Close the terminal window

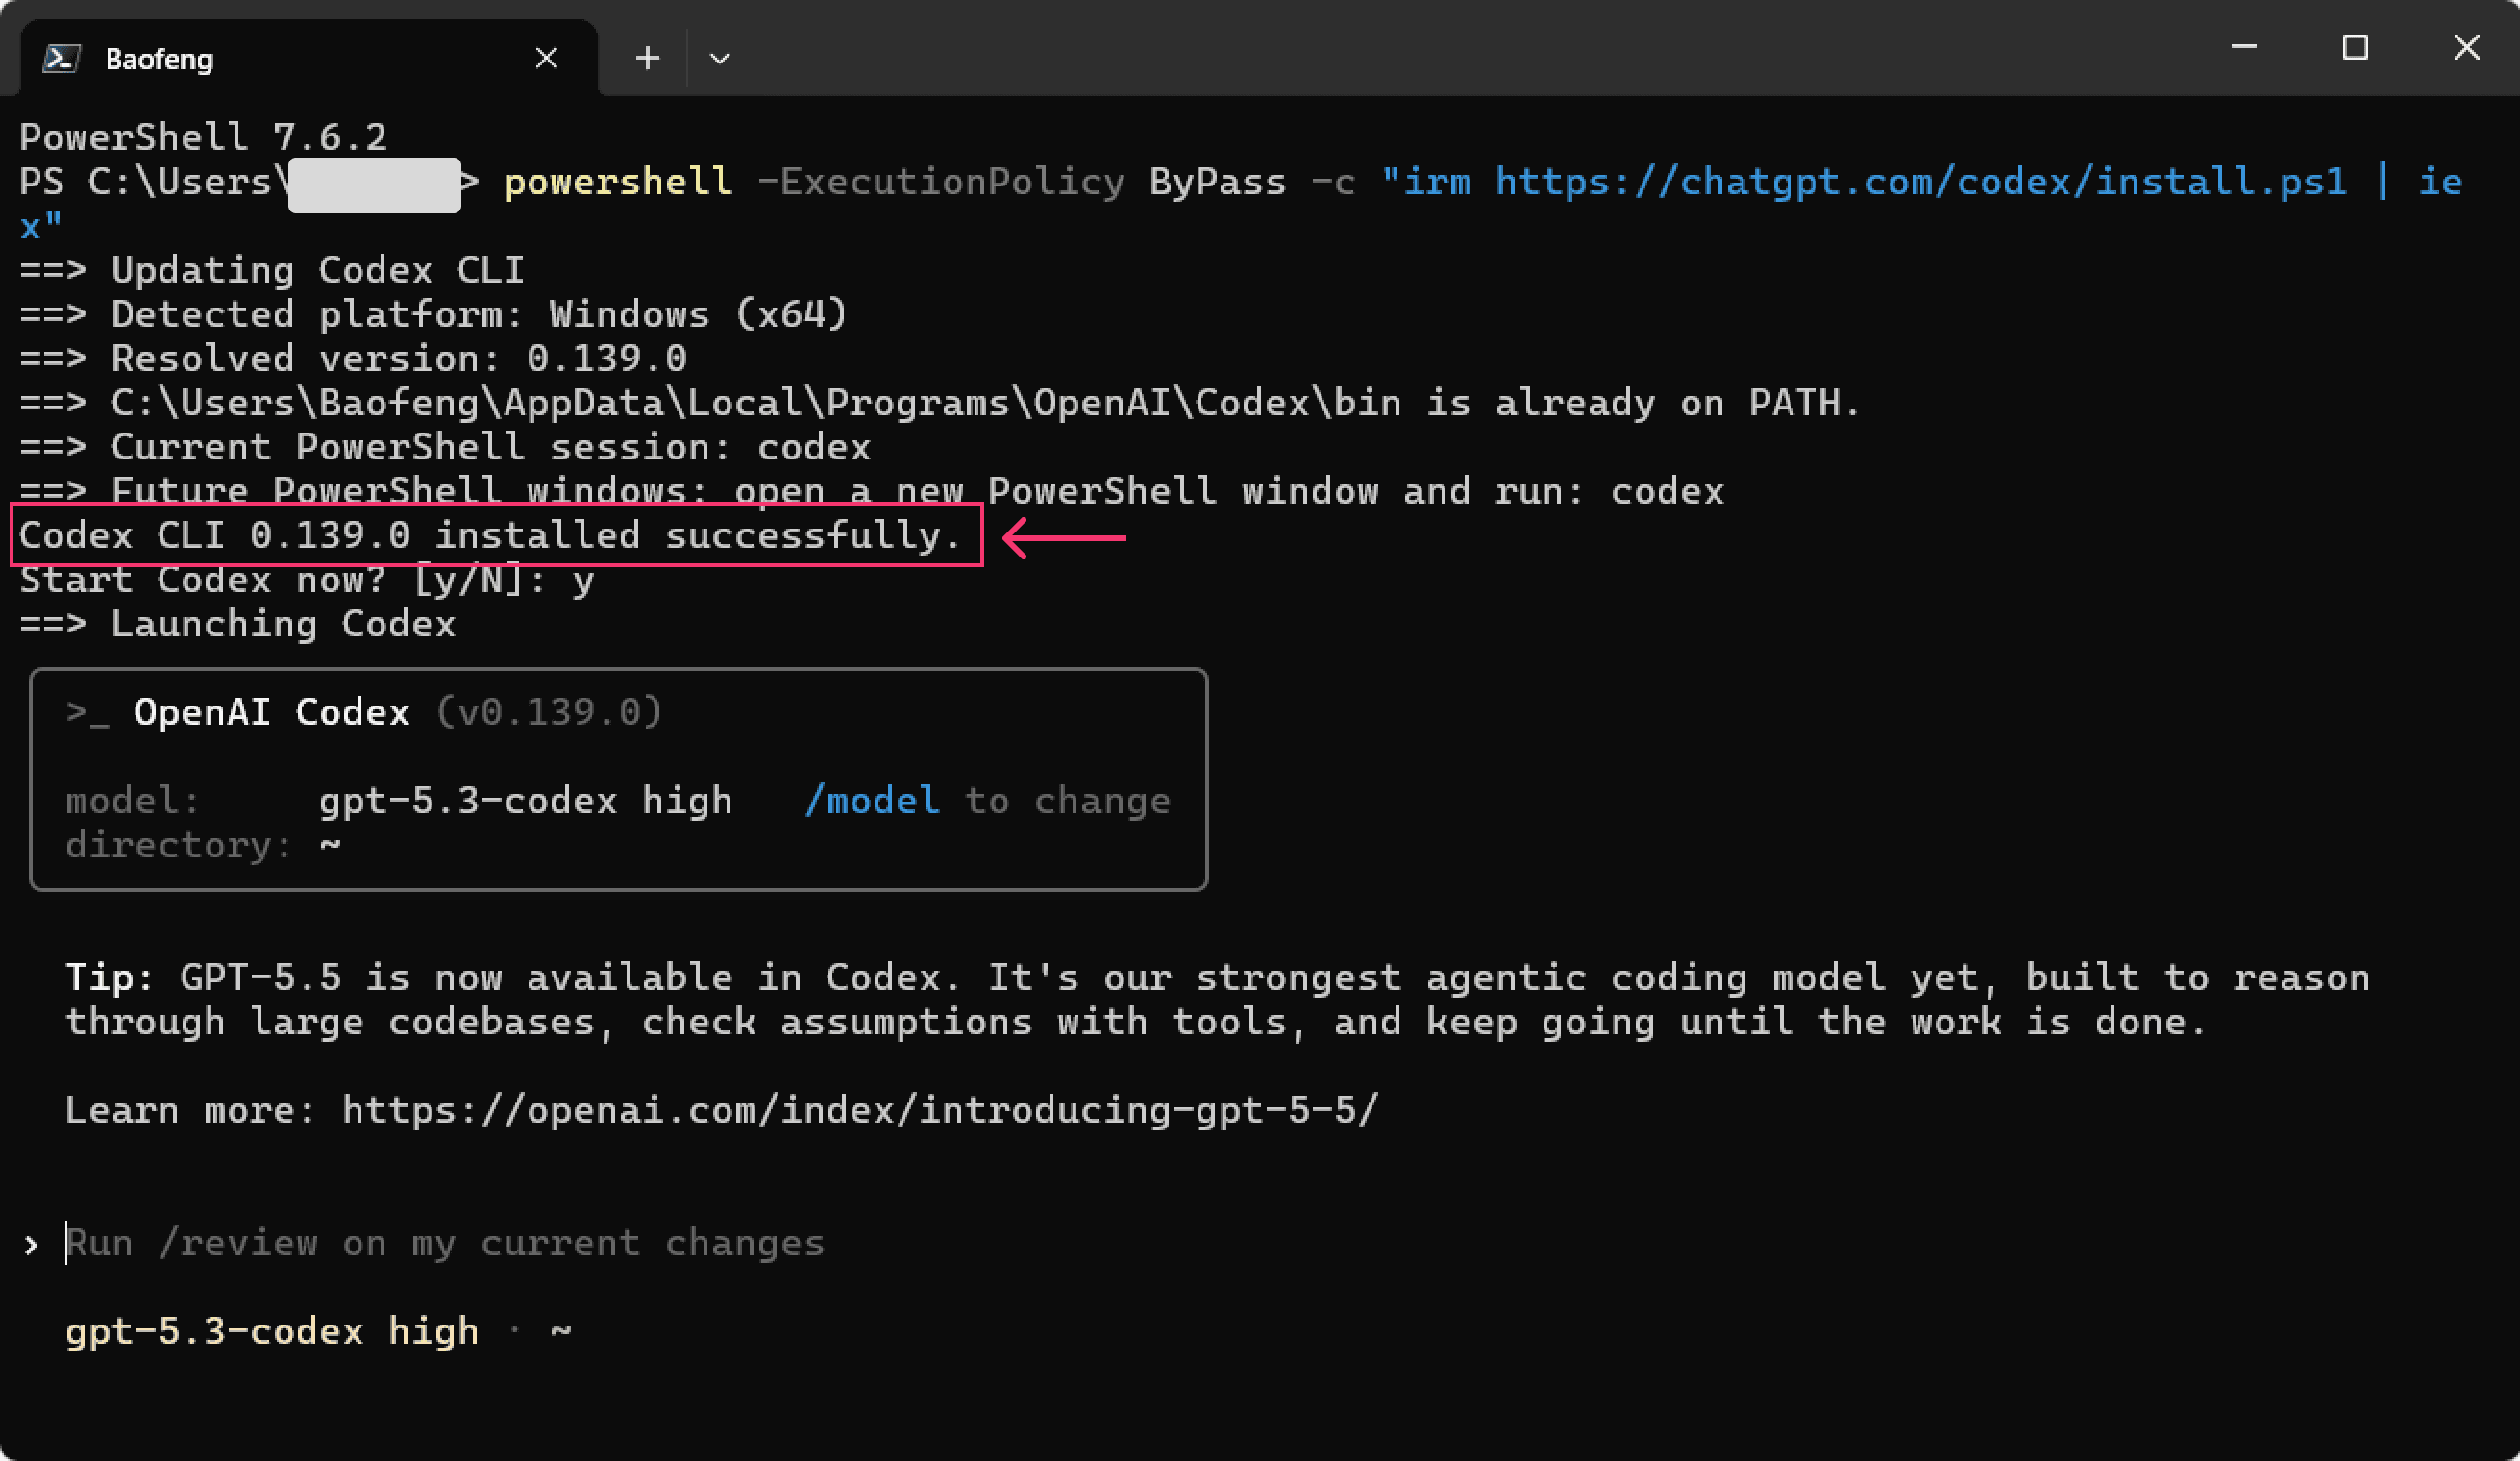(2466, 47)
